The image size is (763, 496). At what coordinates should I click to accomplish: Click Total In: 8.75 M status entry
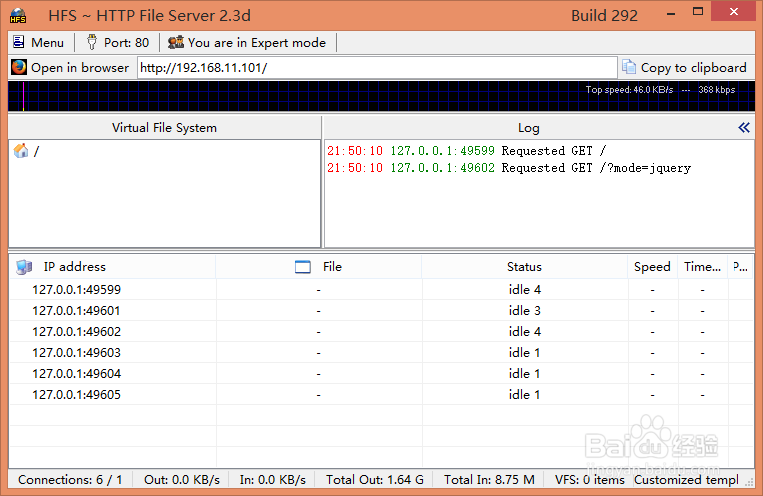pos(489,480)
